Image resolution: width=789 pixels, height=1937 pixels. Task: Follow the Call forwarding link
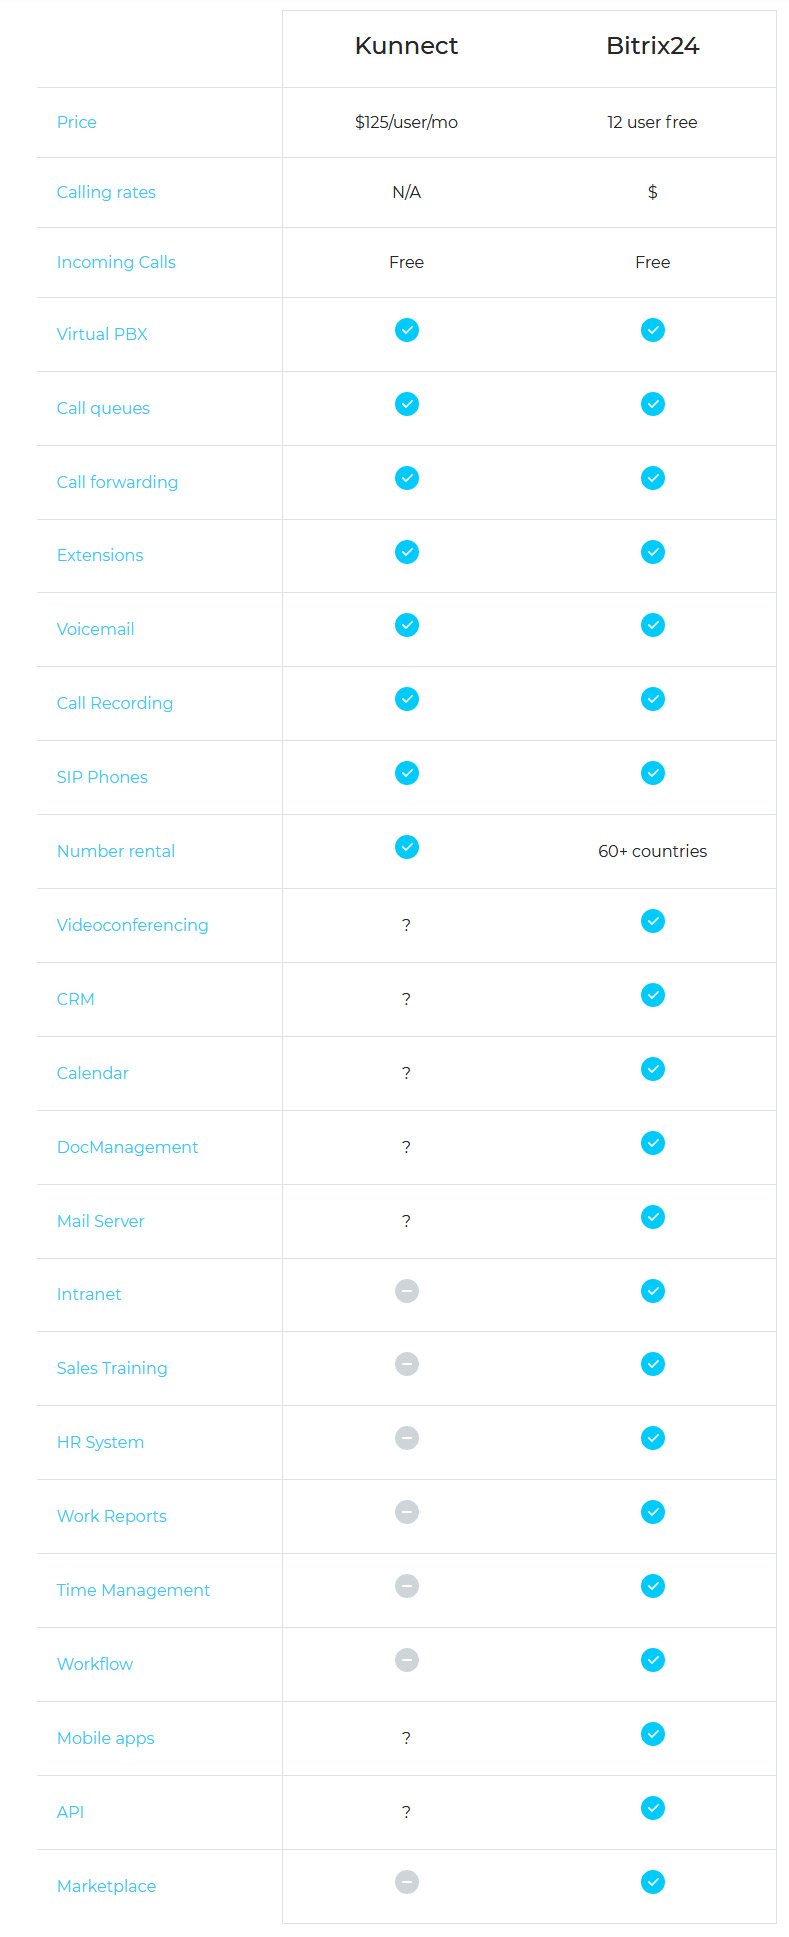pos(117,482)
